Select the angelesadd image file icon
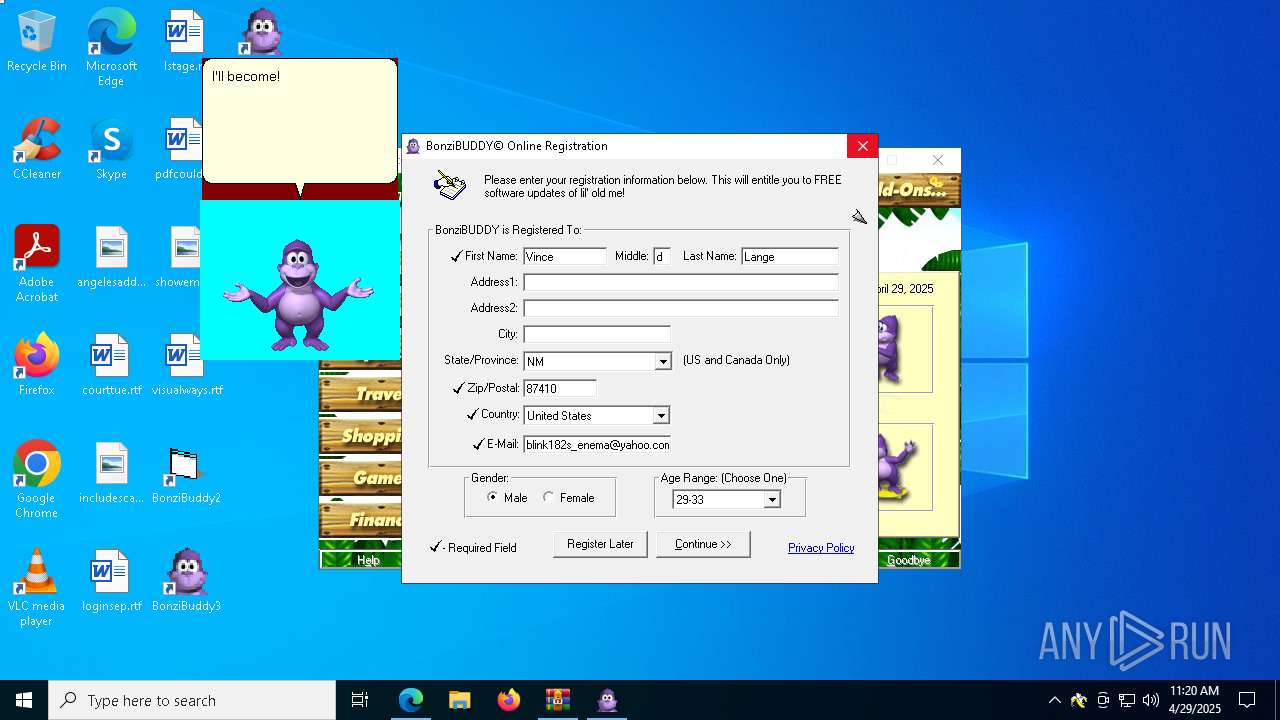1280x720 pixels. tap(111, 257)
